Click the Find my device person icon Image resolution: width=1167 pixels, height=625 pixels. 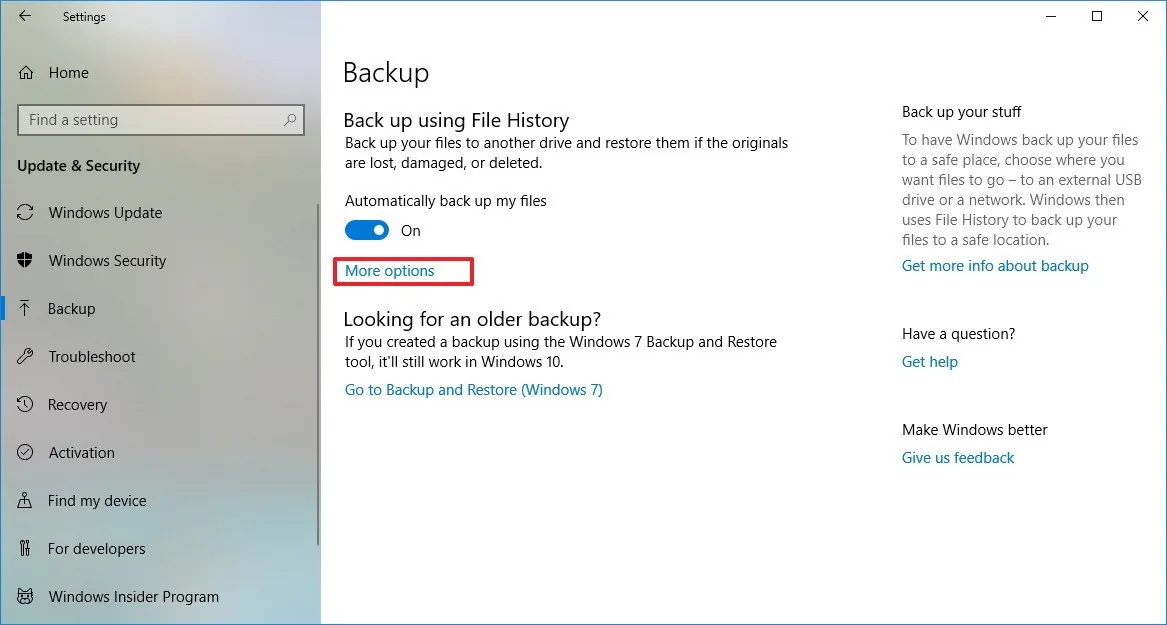[x=25, y=500]
